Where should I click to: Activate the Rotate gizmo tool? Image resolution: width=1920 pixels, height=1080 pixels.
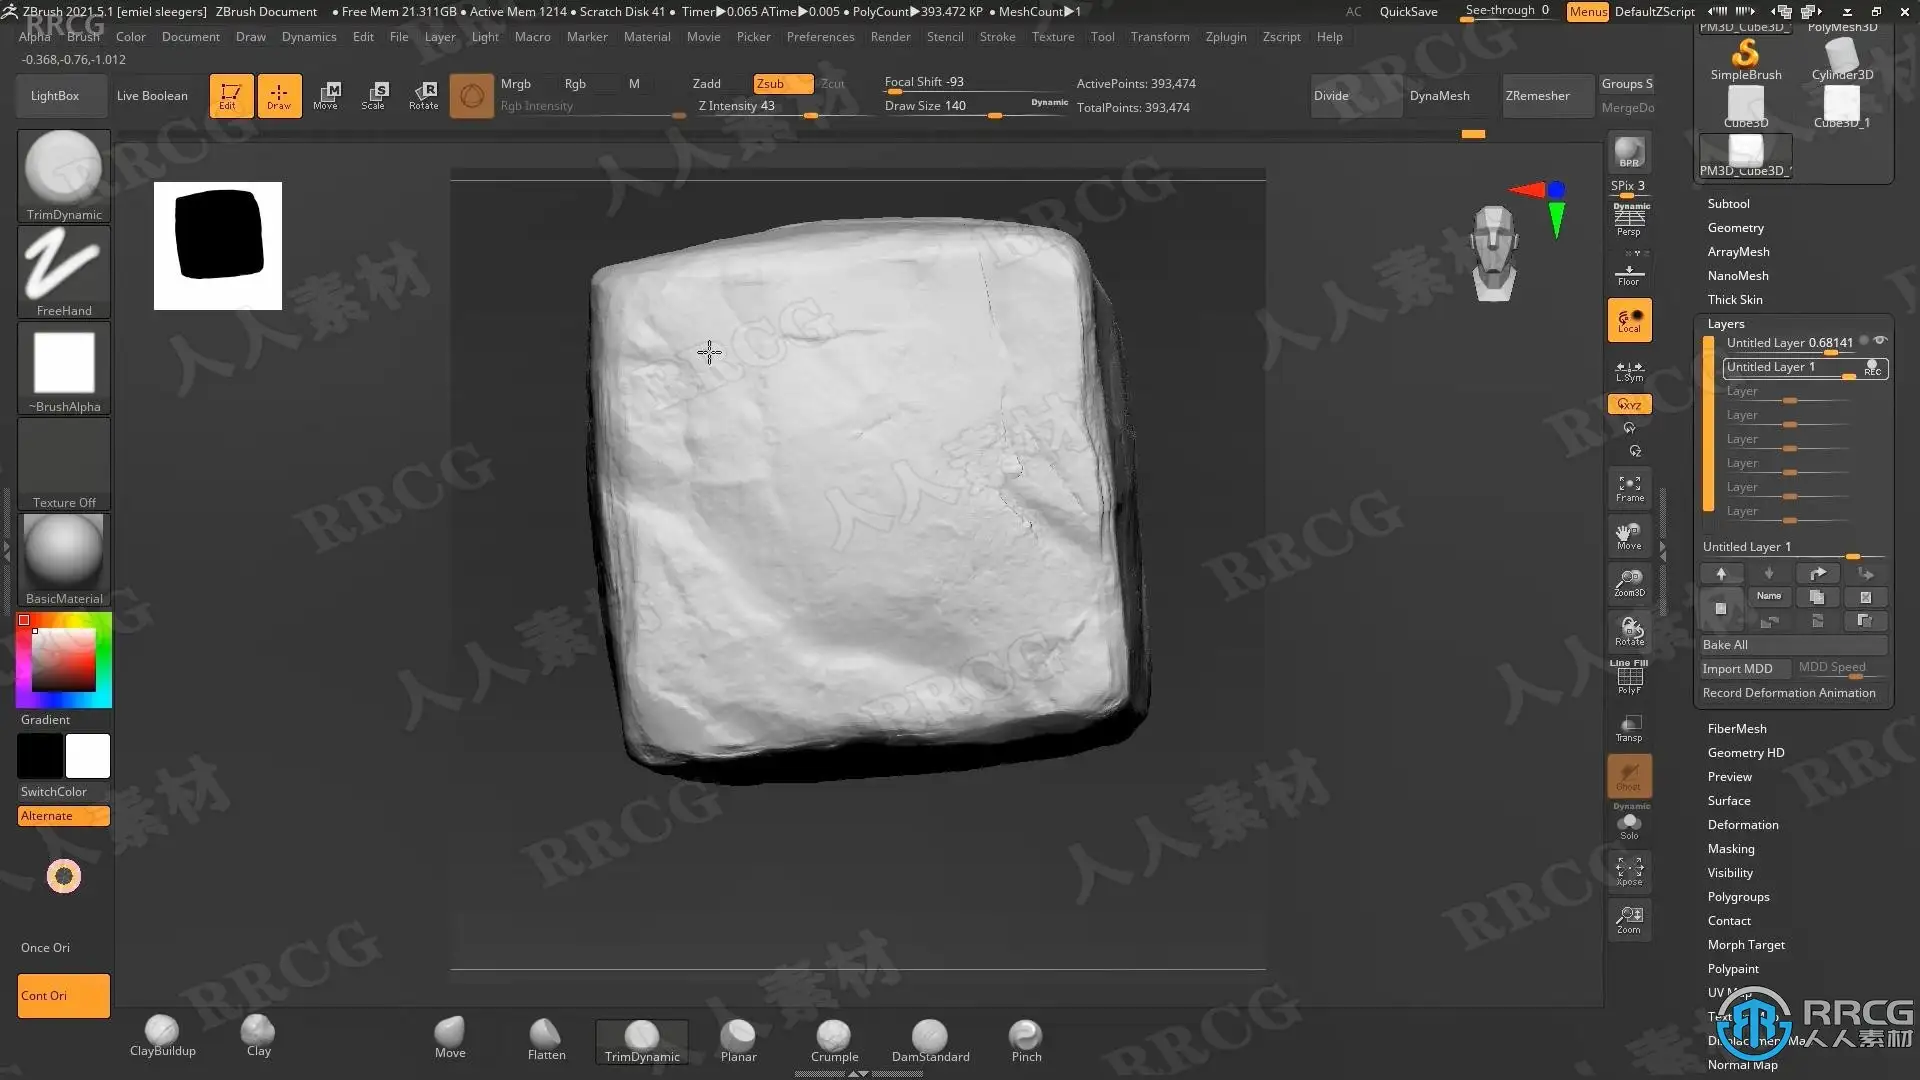(423, 95)
